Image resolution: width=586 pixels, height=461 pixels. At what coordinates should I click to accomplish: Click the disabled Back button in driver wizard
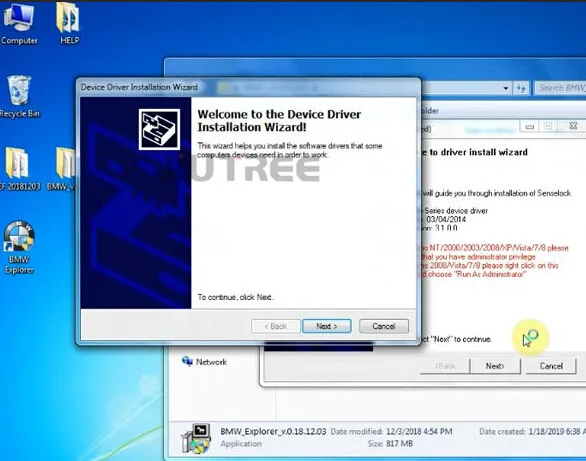pos(276,326)
